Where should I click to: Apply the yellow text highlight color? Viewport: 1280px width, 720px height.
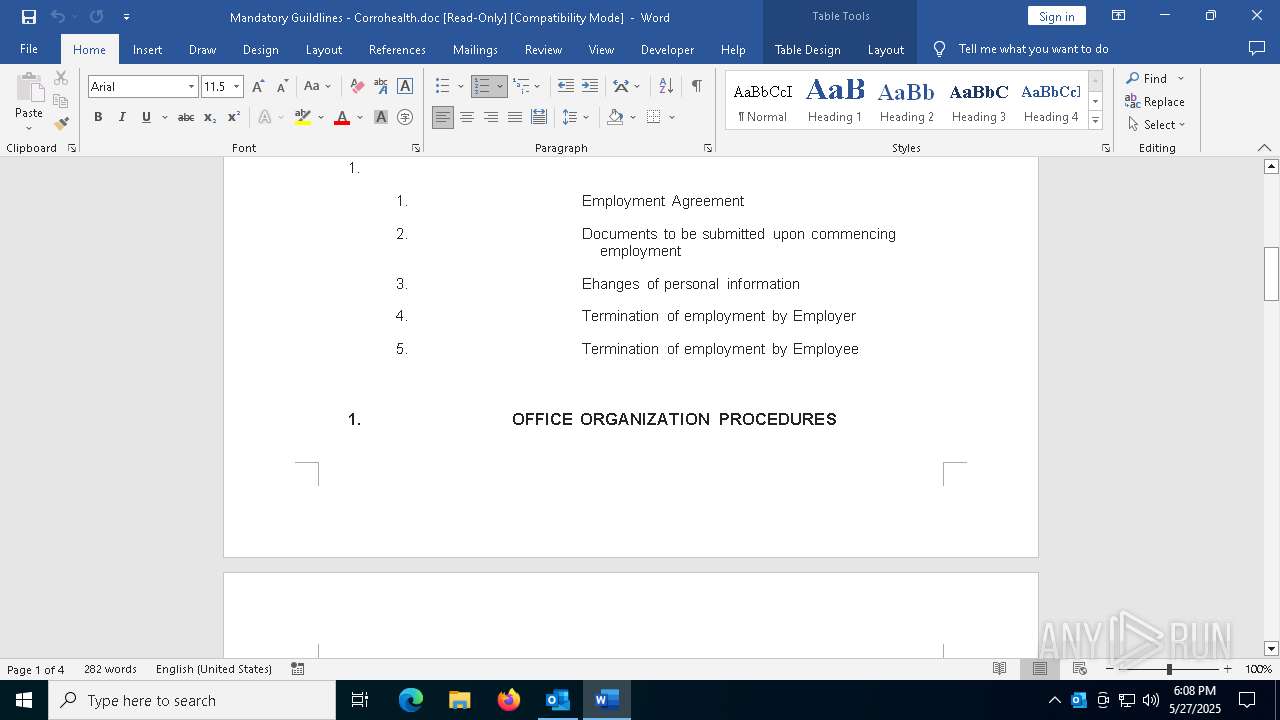303,117
